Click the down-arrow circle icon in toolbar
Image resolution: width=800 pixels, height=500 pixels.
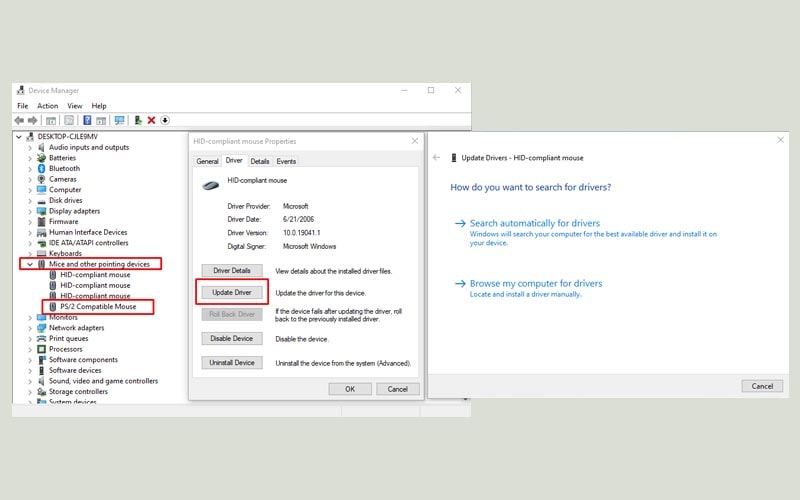point(165,120)
